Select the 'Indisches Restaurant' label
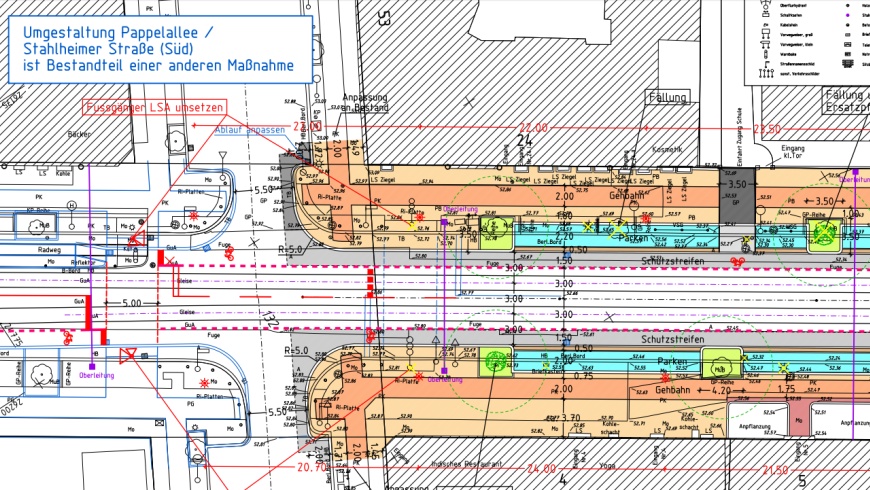 click(x=466, y=463)
